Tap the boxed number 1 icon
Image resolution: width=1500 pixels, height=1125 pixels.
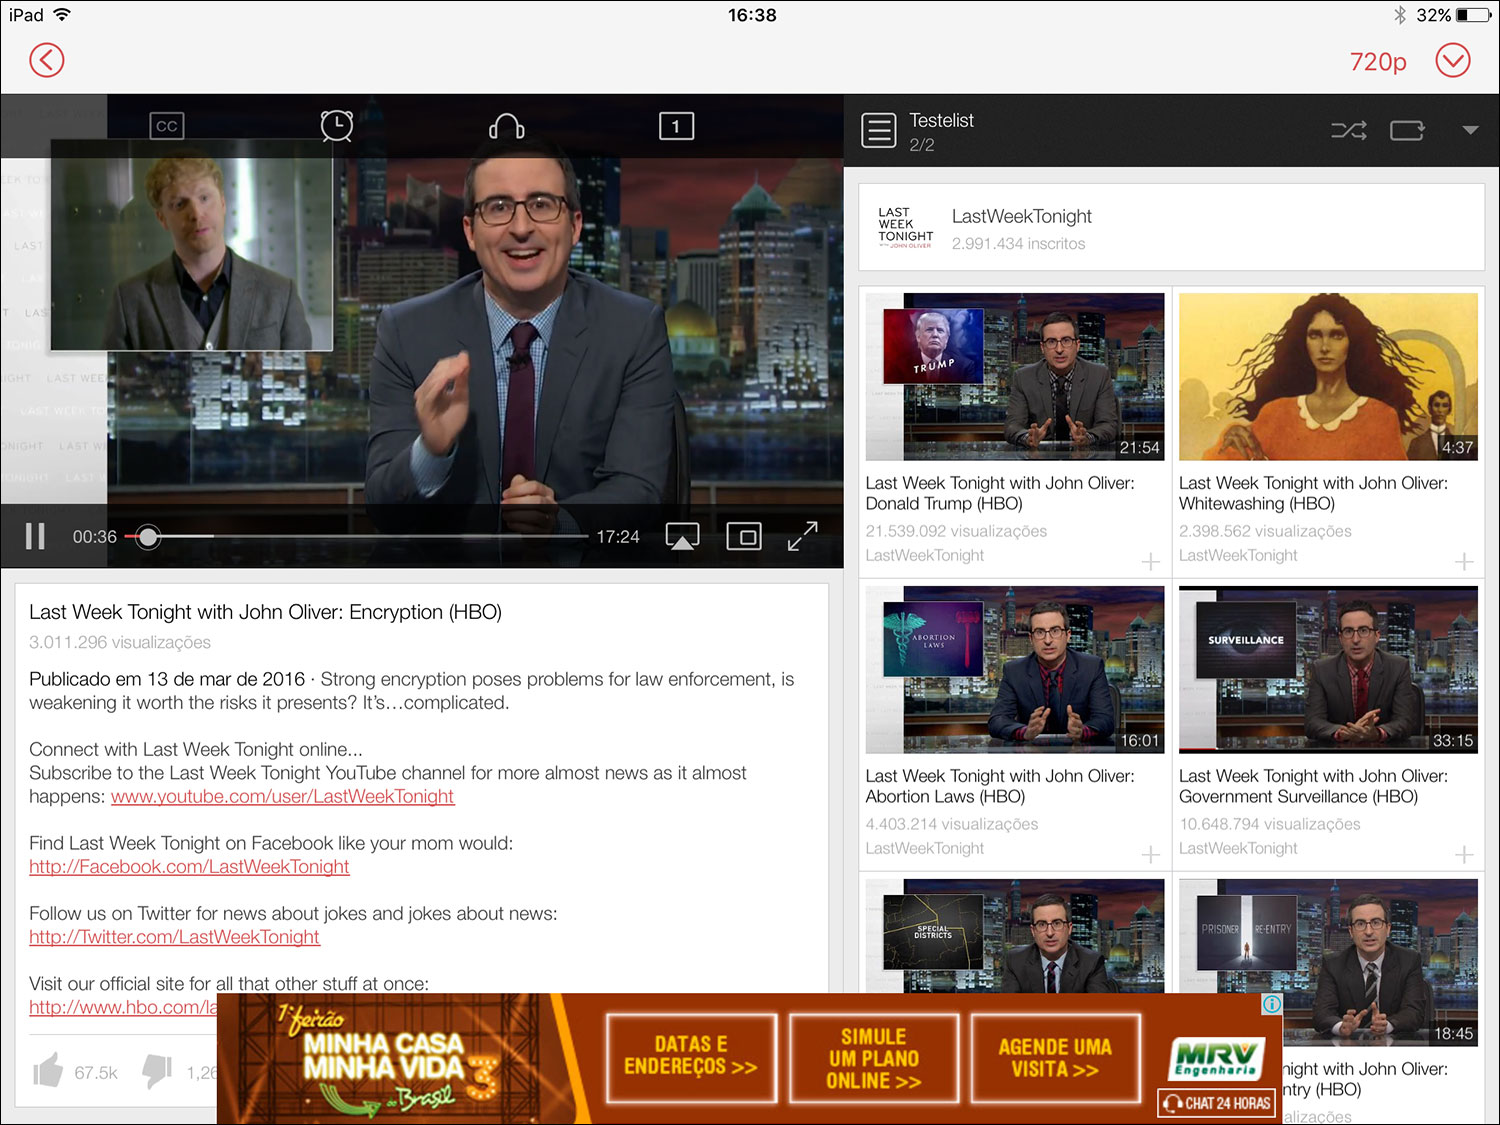coord(677,126)
